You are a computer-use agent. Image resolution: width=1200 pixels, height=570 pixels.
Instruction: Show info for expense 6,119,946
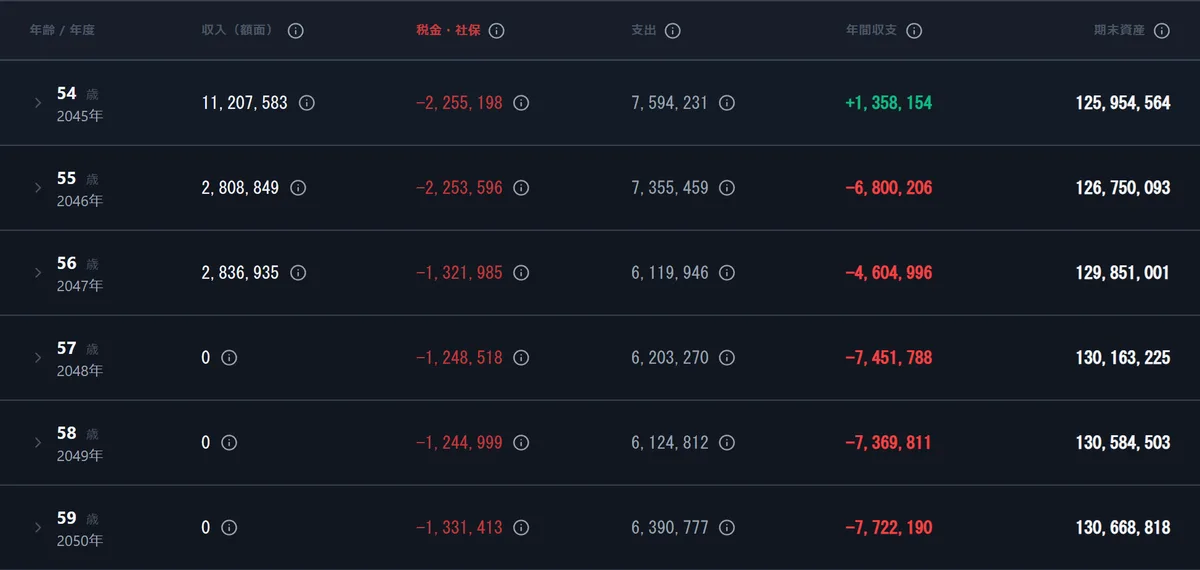pos(727,273)
